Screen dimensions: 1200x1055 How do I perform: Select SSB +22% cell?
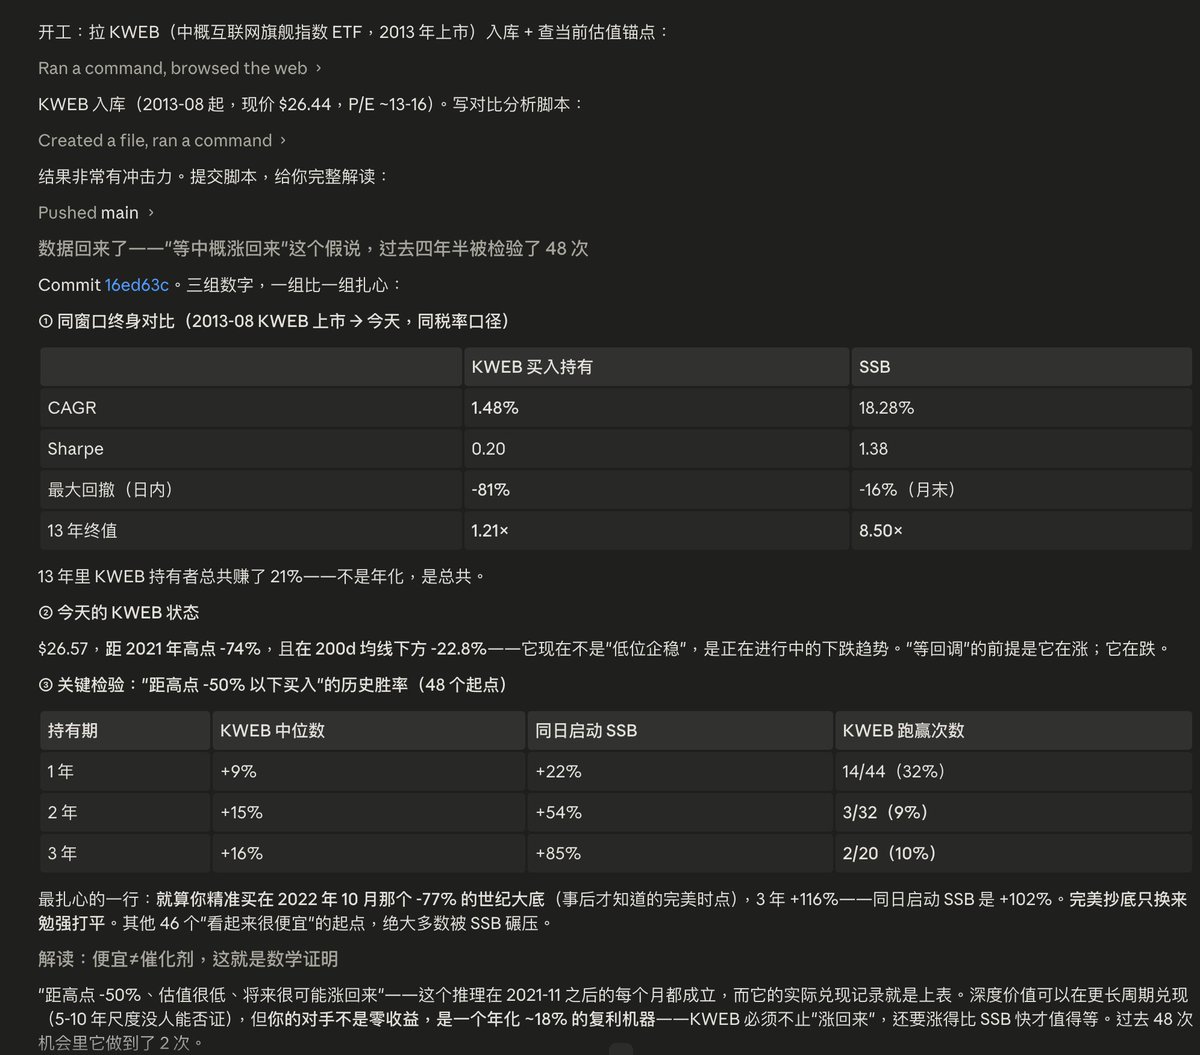(x=681, y=772)
